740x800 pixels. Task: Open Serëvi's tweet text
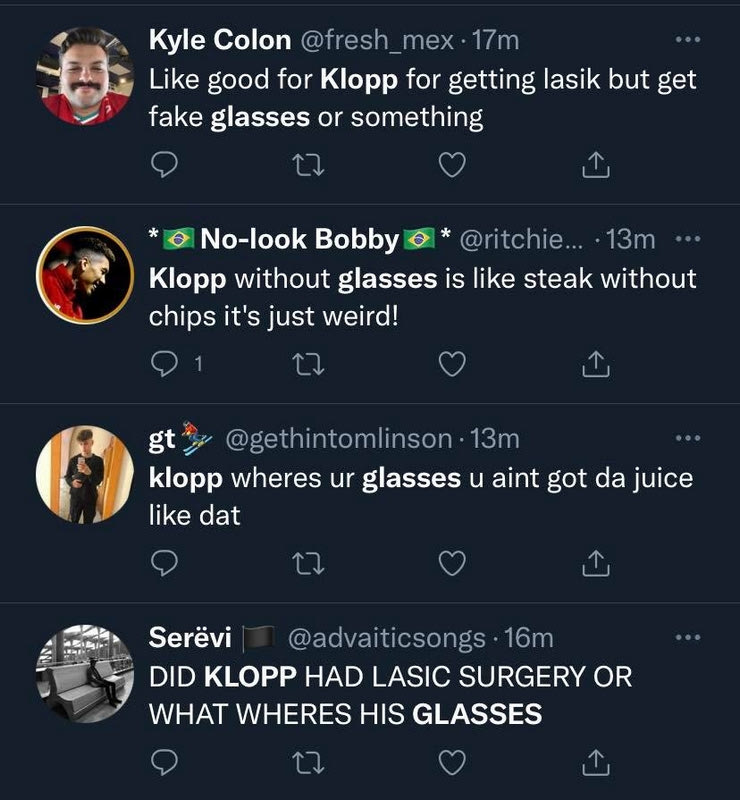(x=390, y=695)
